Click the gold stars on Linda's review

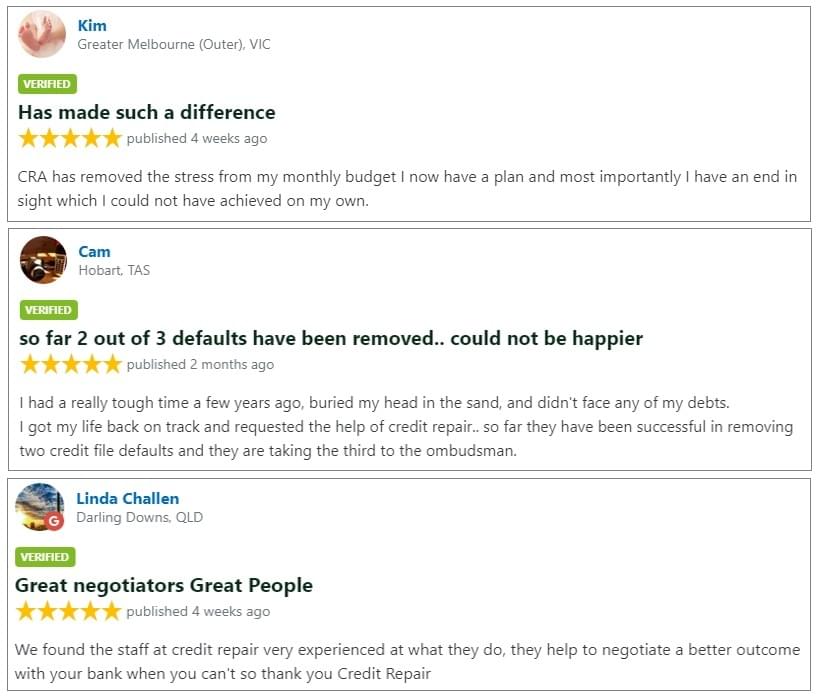(68, 611)
